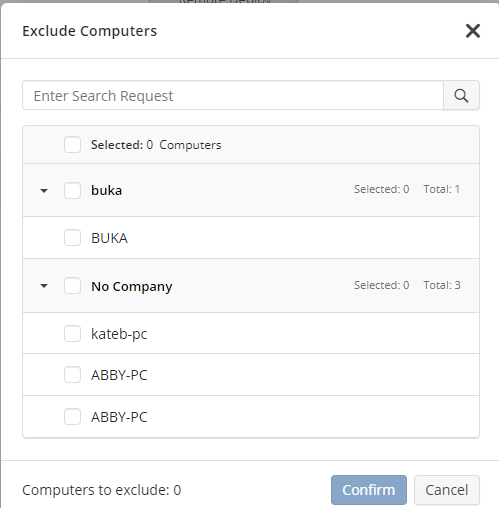
Task: Close the Exclude Computers dialog
Action: [x=473, y=31]
